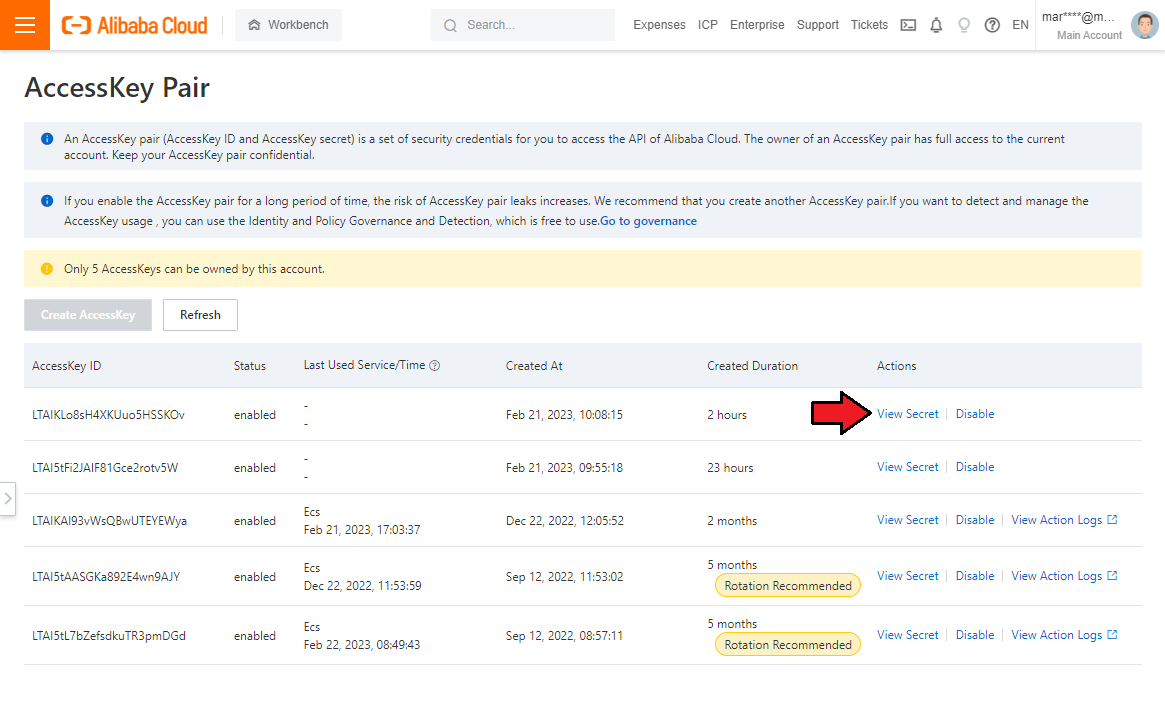Open the mar****@m... account menu
Viewport: 1165px width, 719px height.
click(1078, 17)
